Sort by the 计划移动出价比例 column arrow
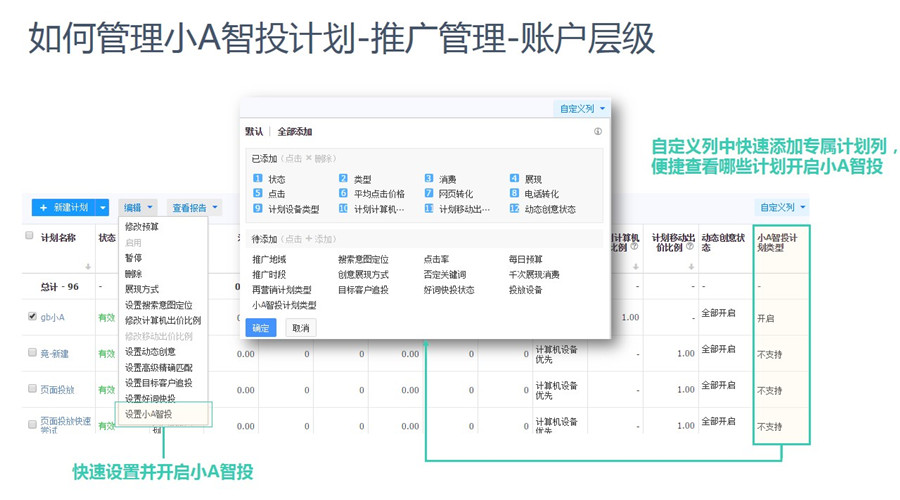Image resolution: width=900 pixels, height=500 pixels. click(x=691, y=266)
